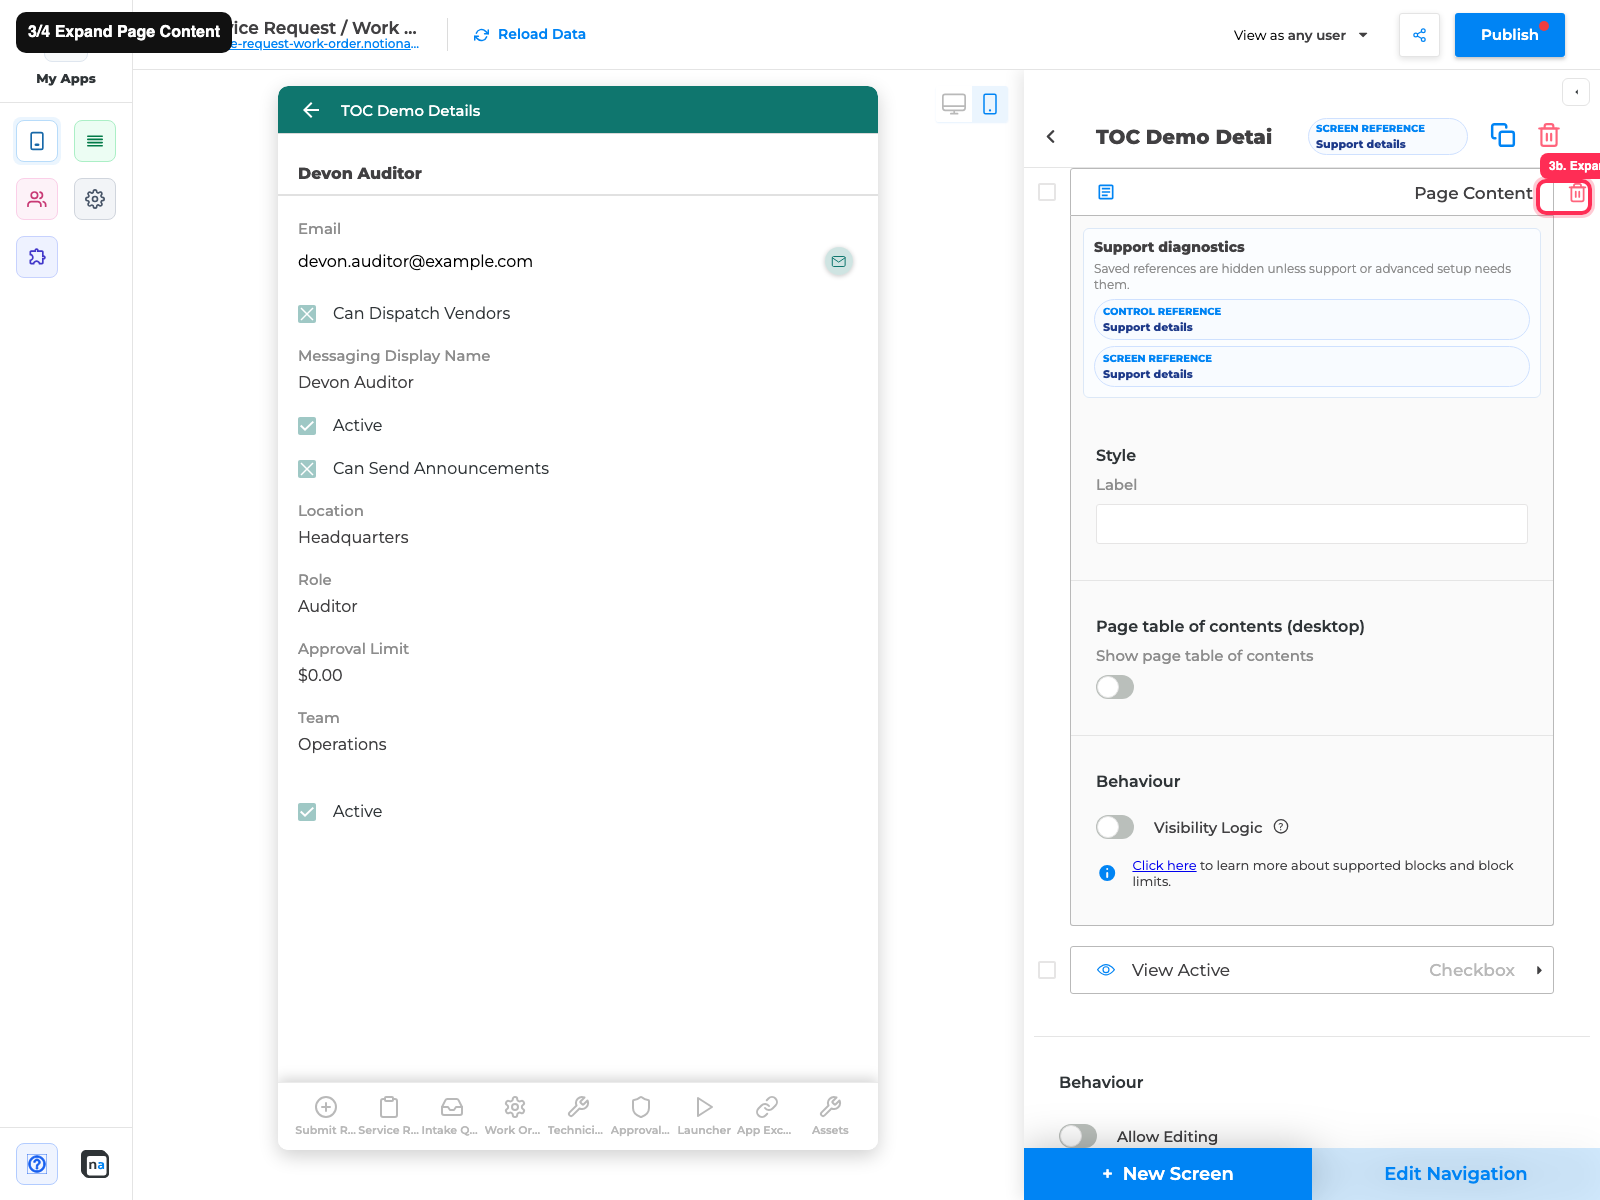This screenshot has height=1200, width=1600.
Task: Click the 'na' account badge icon
Action: 95,1164
